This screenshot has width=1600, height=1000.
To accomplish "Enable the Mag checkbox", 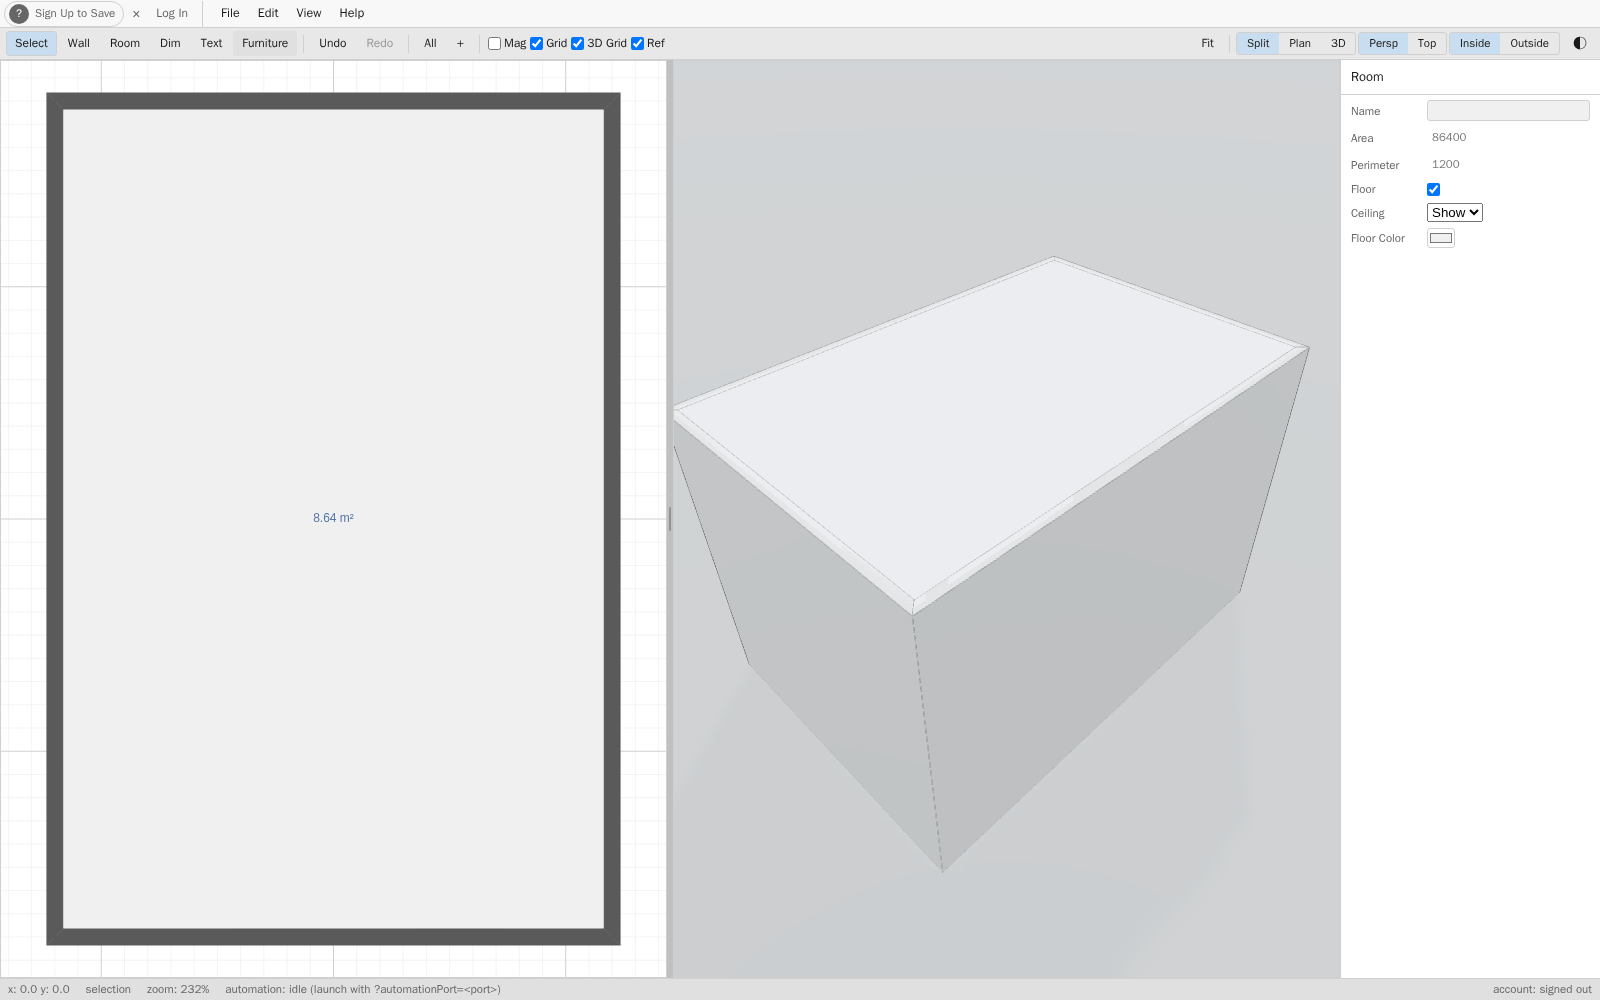I will tap(494, 44).
